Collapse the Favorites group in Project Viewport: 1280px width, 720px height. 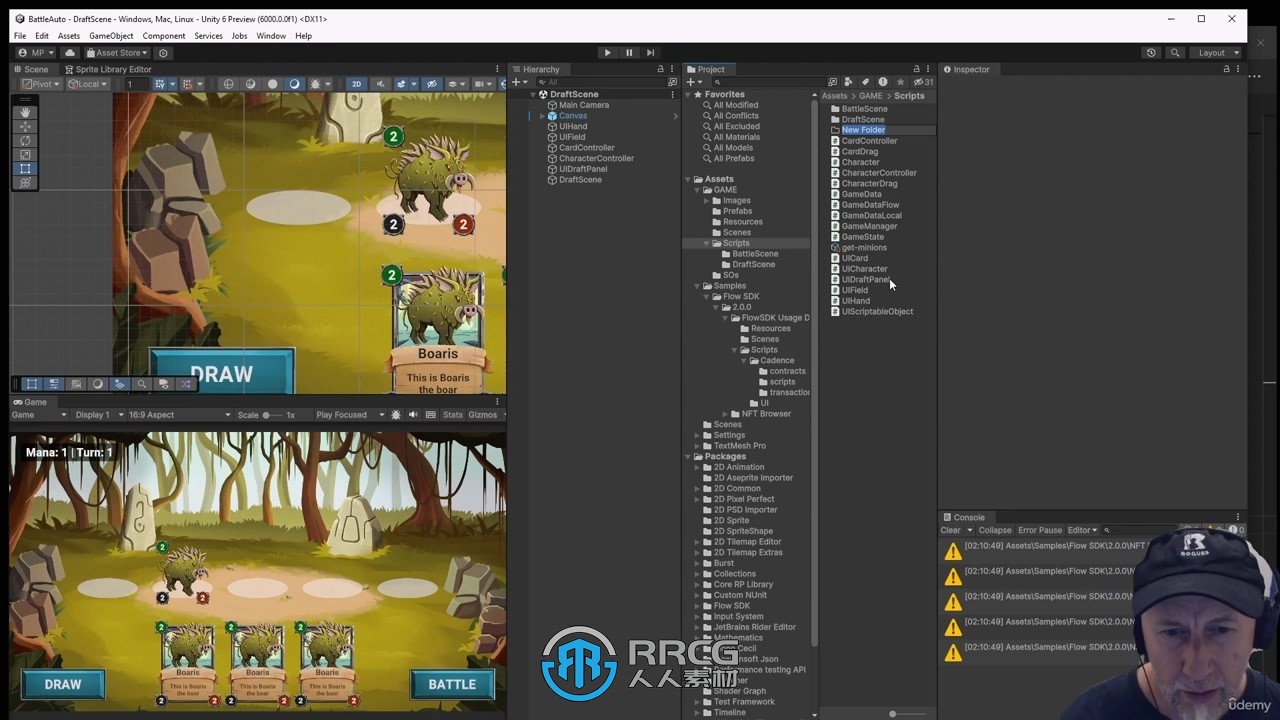tap(688, 94)
